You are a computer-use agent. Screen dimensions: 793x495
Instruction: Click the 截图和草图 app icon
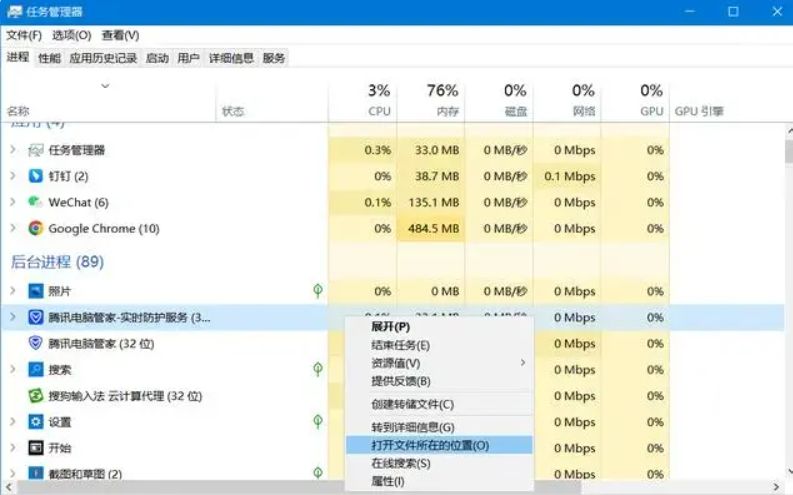click(35, 473)
